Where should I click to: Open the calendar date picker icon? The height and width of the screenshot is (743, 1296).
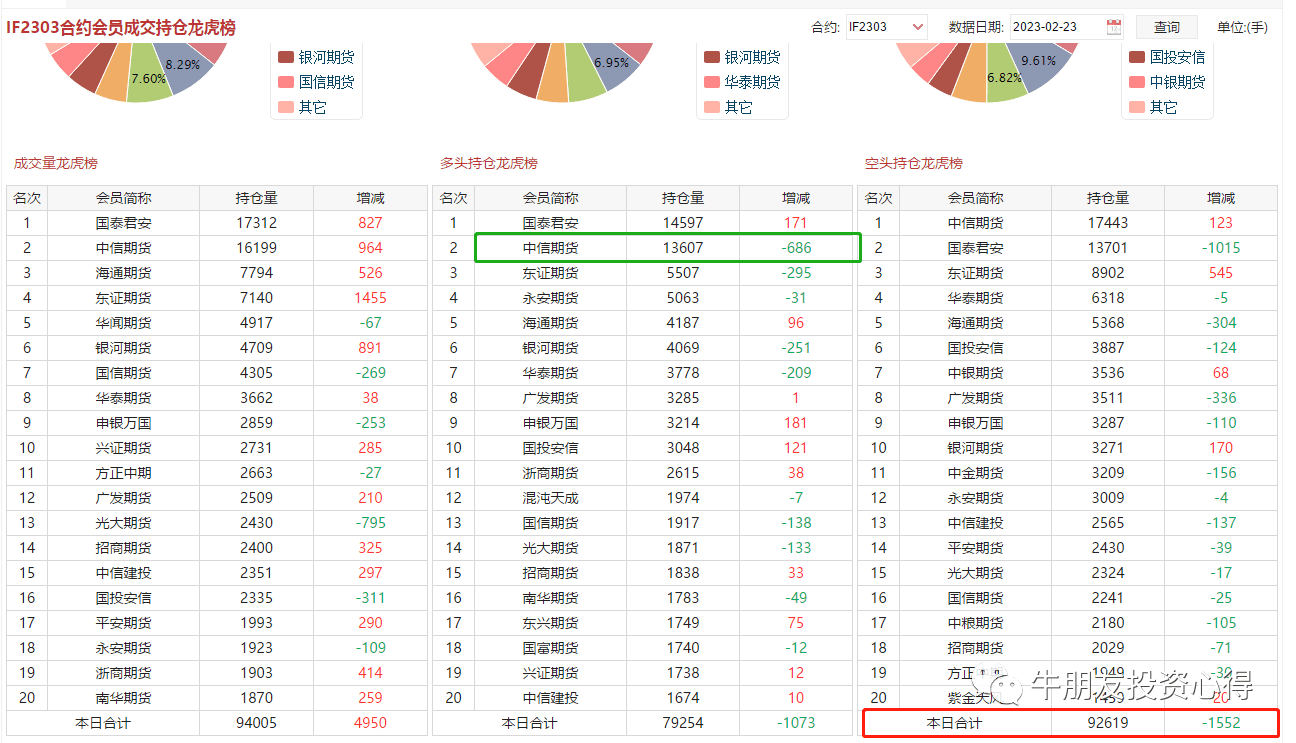(x=1114, y=27)
